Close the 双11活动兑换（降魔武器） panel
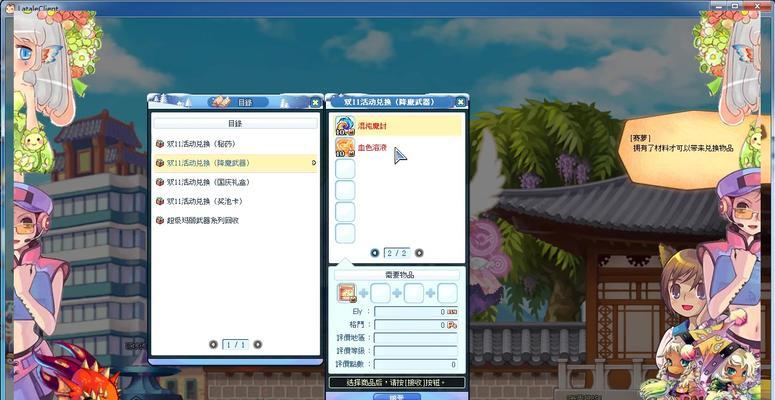The height and width of the screenshot is (400, 775). point(460,102)
